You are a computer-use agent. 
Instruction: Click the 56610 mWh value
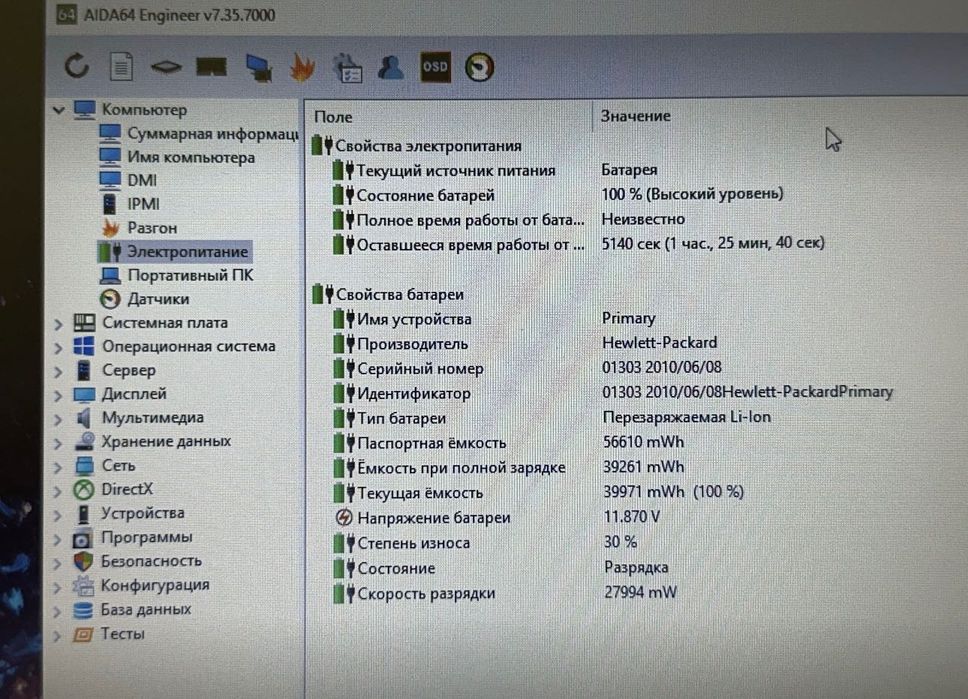tap(643, 442)
